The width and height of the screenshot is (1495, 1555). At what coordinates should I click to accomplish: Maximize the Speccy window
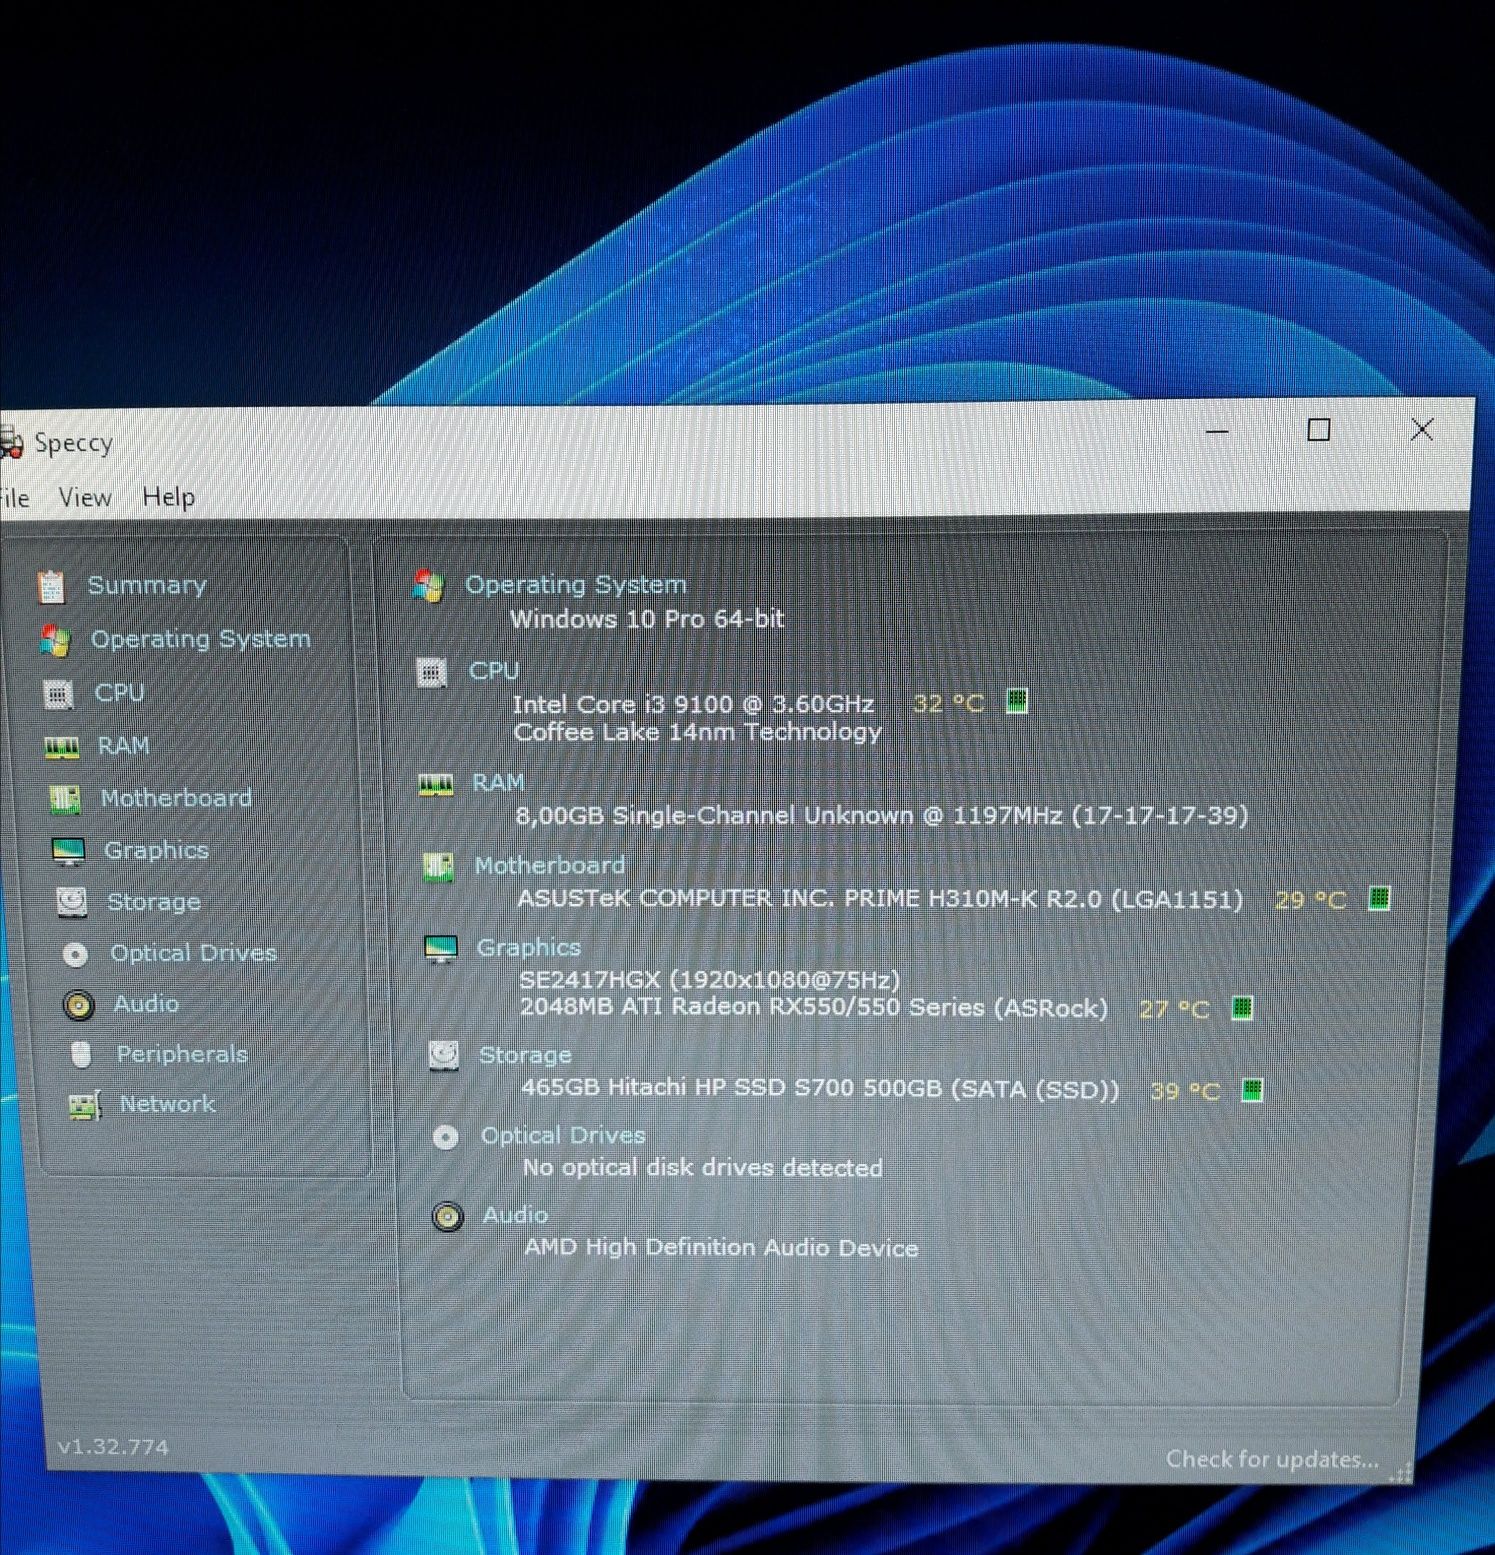(1319, 430)
